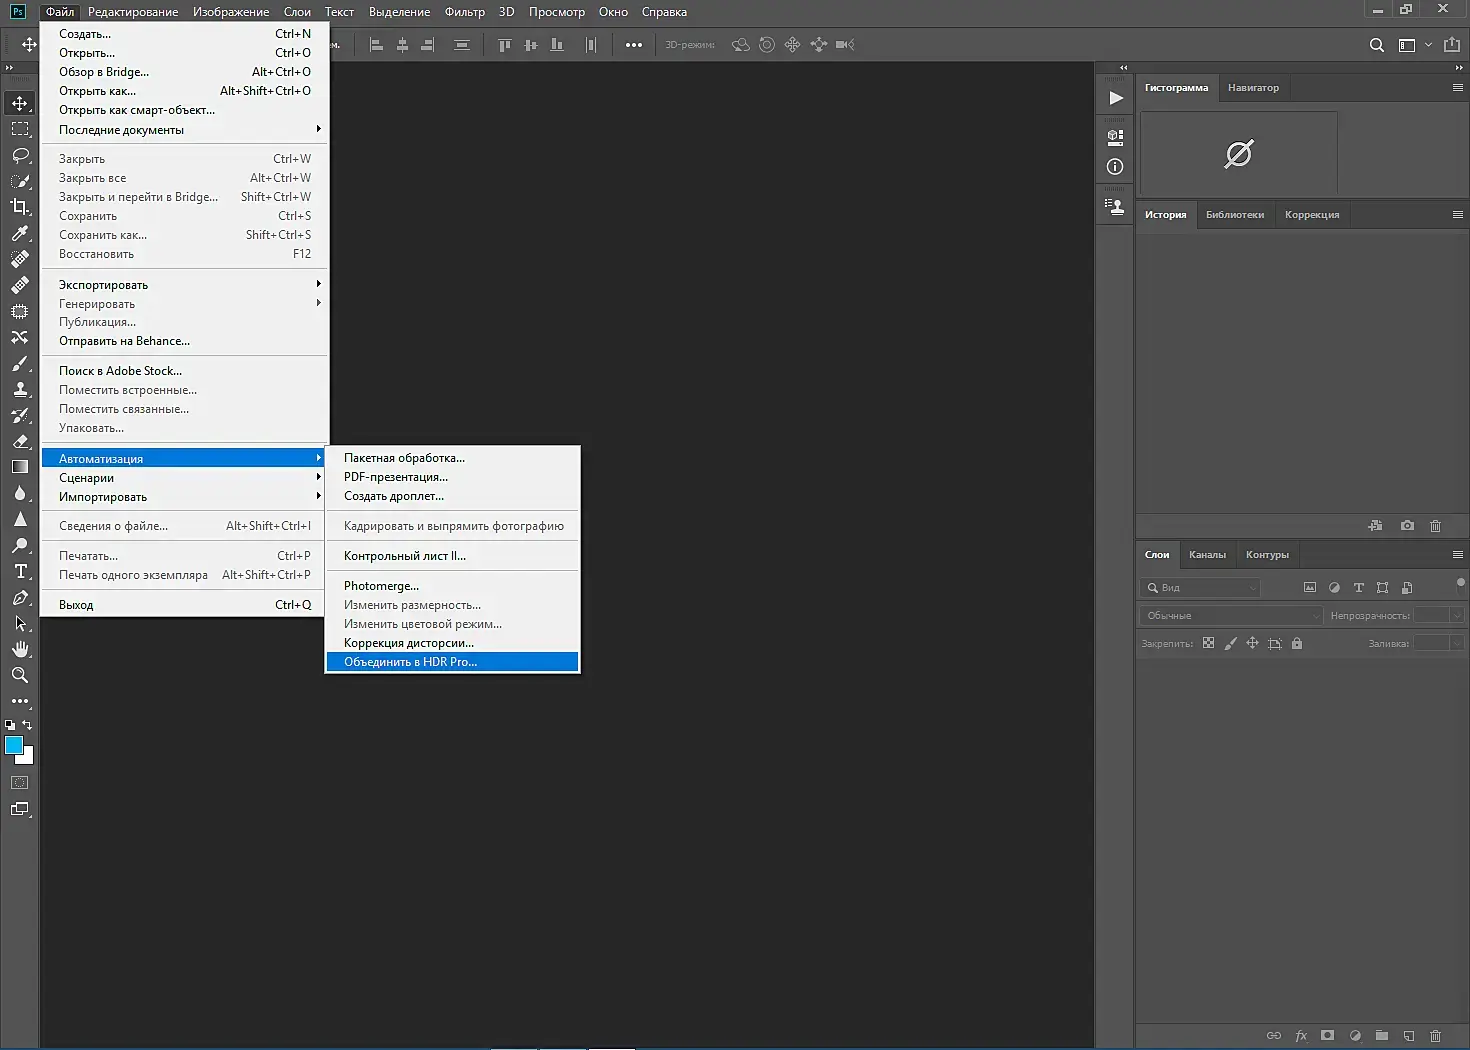1470x1050 pixels.
Task: Select the Eyedropper tool
Action: 20,233
